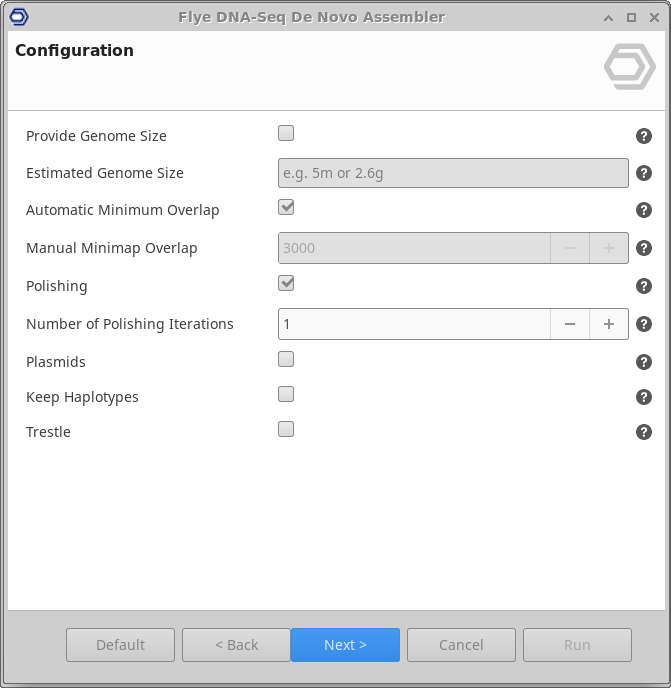
Task: Increase Number of Polishing Iterations with plus
Action: coord(608,324)
